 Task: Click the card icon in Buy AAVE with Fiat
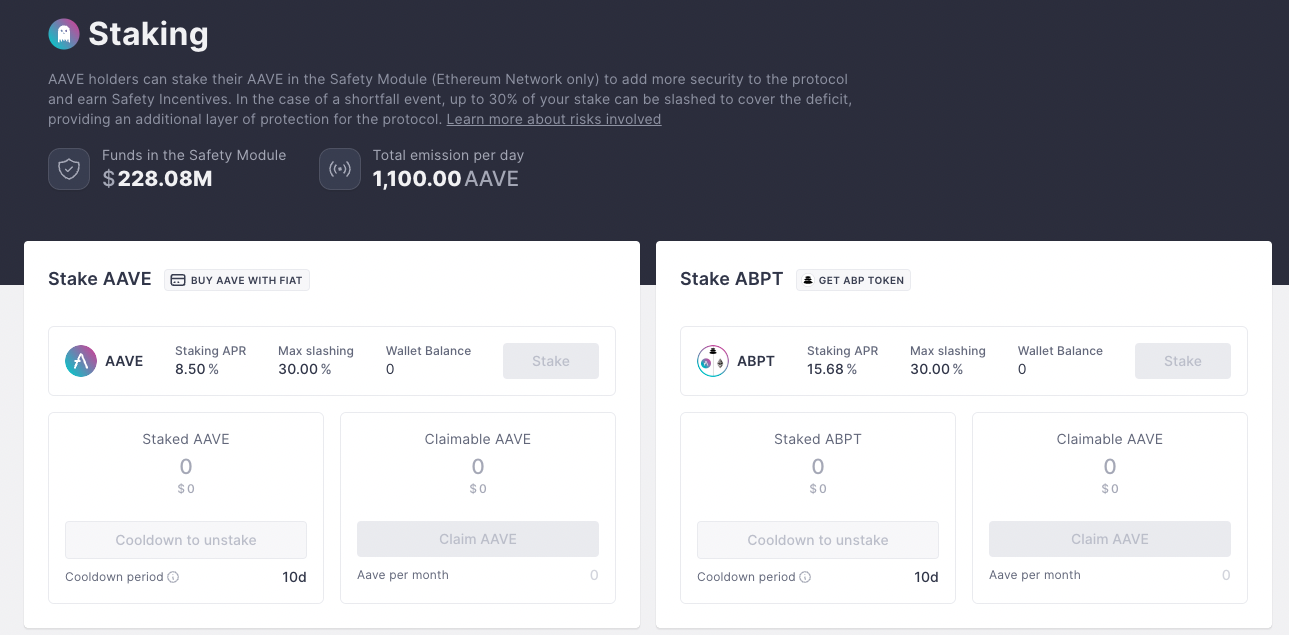(178, 280)
